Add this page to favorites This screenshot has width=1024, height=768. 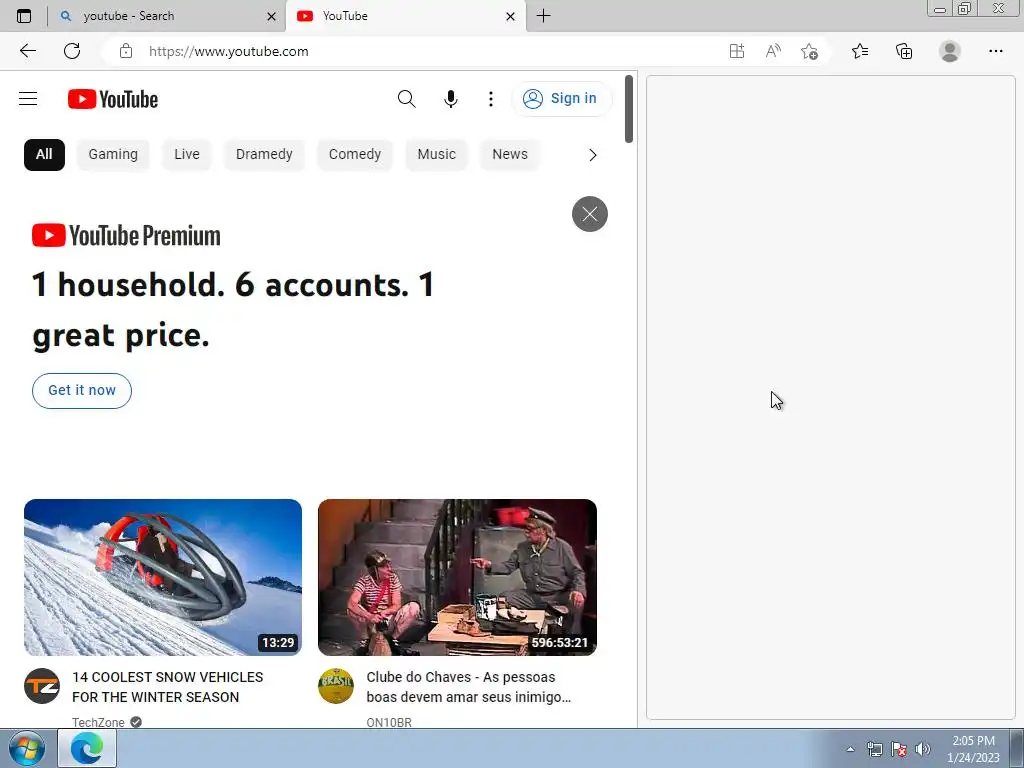coord(810,51)
